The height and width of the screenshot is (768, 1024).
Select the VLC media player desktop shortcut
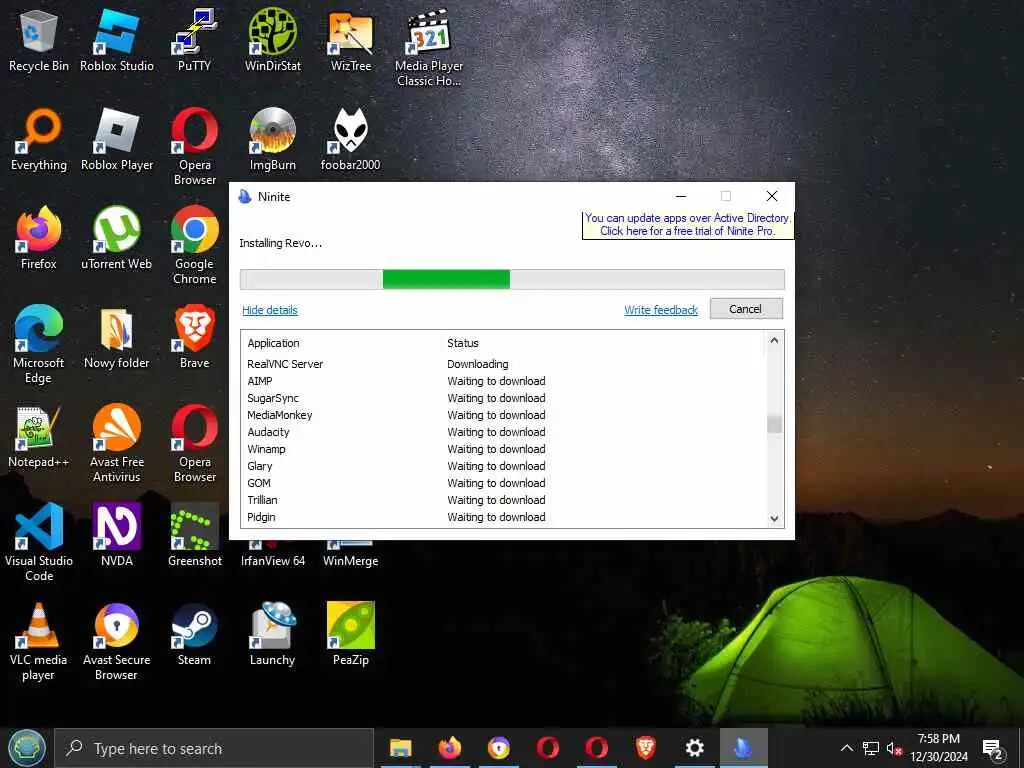pos(39,641)
